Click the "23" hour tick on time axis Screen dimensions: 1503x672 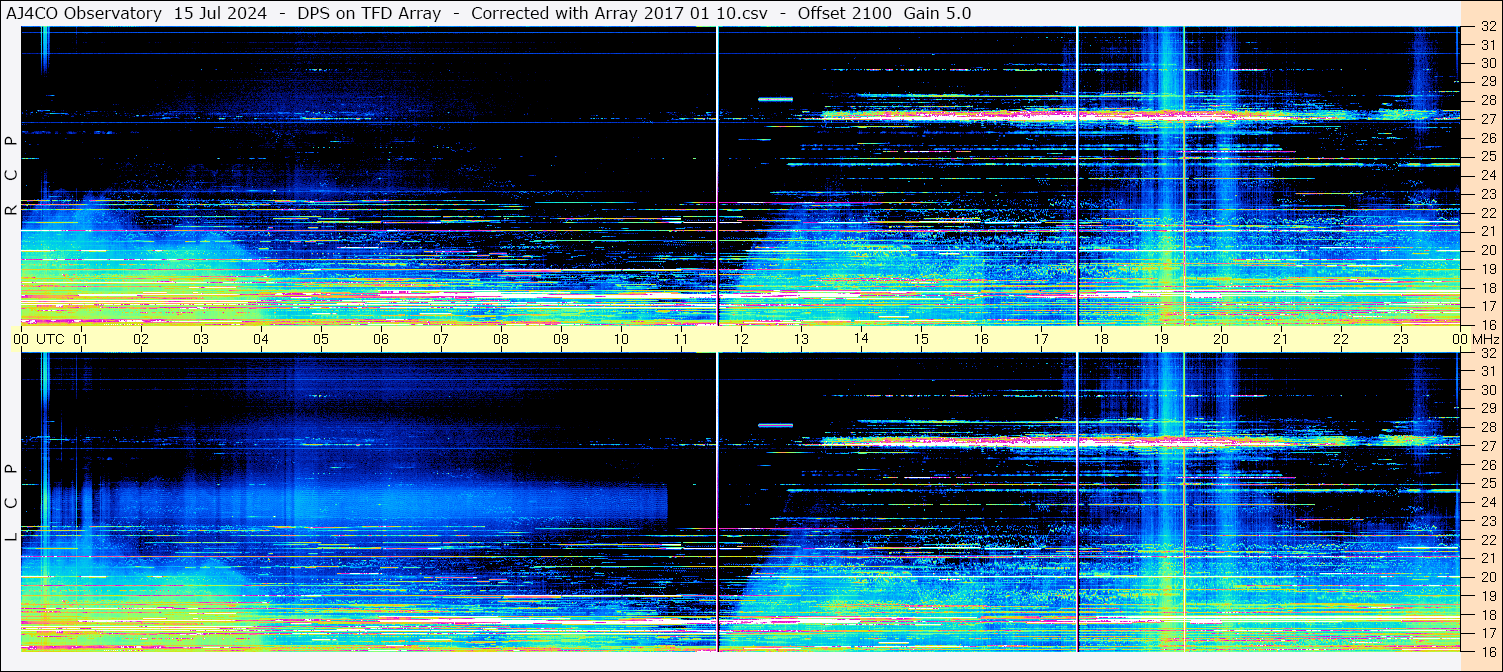tap(1401, 339)
